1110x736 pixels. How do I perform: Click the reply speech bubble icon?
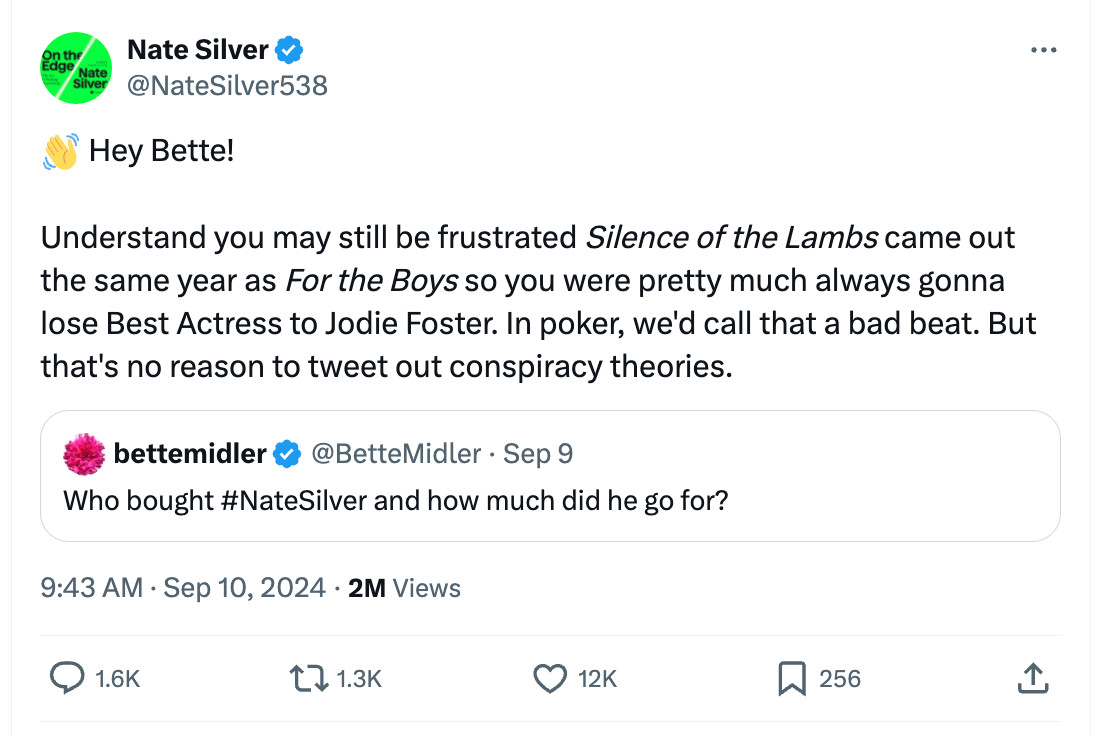click(x=67, y=679)
